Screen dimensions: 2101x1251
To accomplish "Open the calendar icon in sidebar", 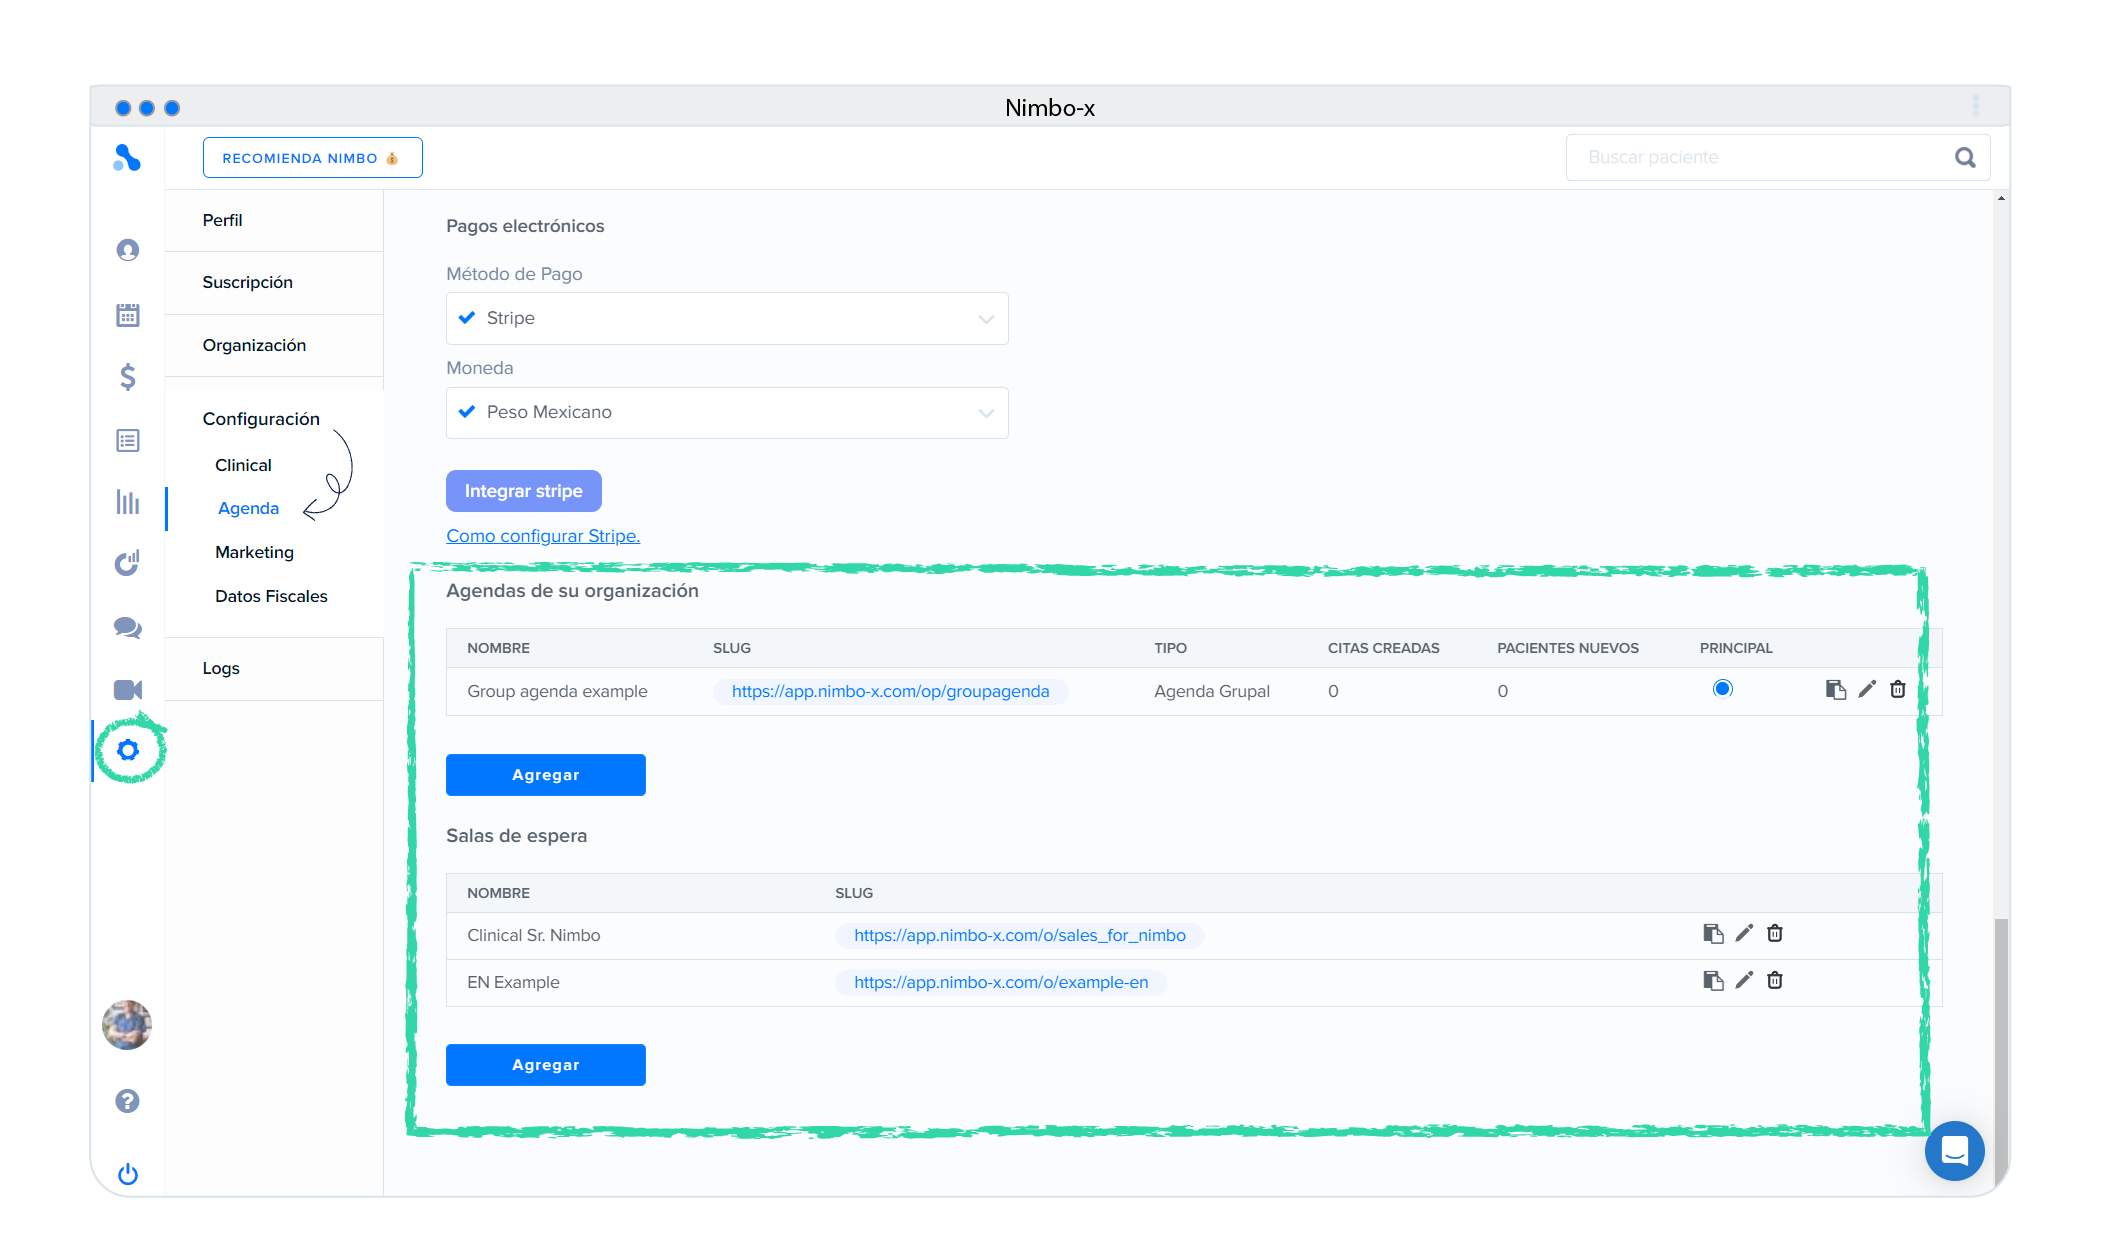I will (x=128, y=315).
